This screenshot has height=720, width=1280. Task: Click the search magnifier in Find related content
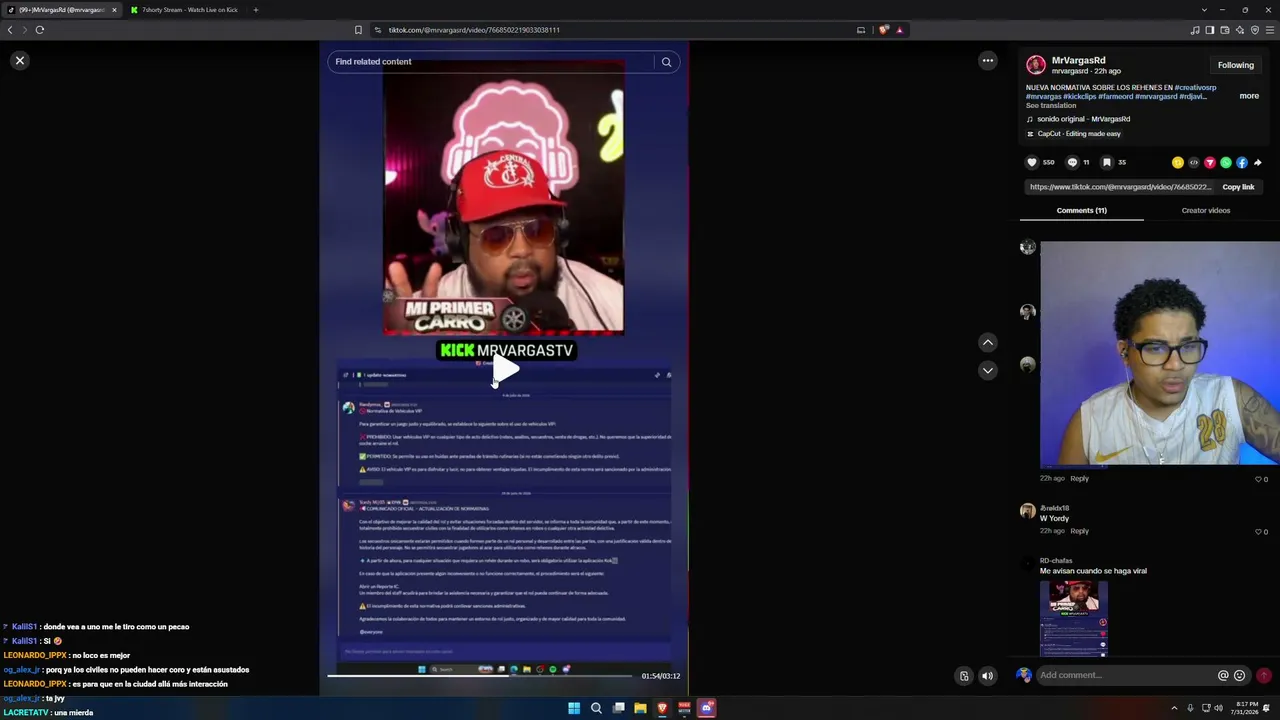(666, 62)
